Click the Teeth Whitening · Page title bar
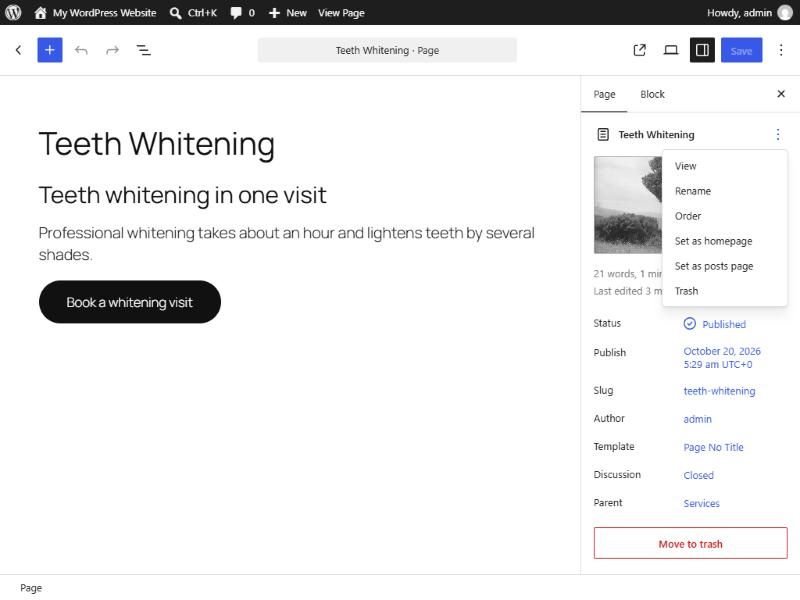Image resolution: width=800 pixels, height=600 pixels. (387, 50)
